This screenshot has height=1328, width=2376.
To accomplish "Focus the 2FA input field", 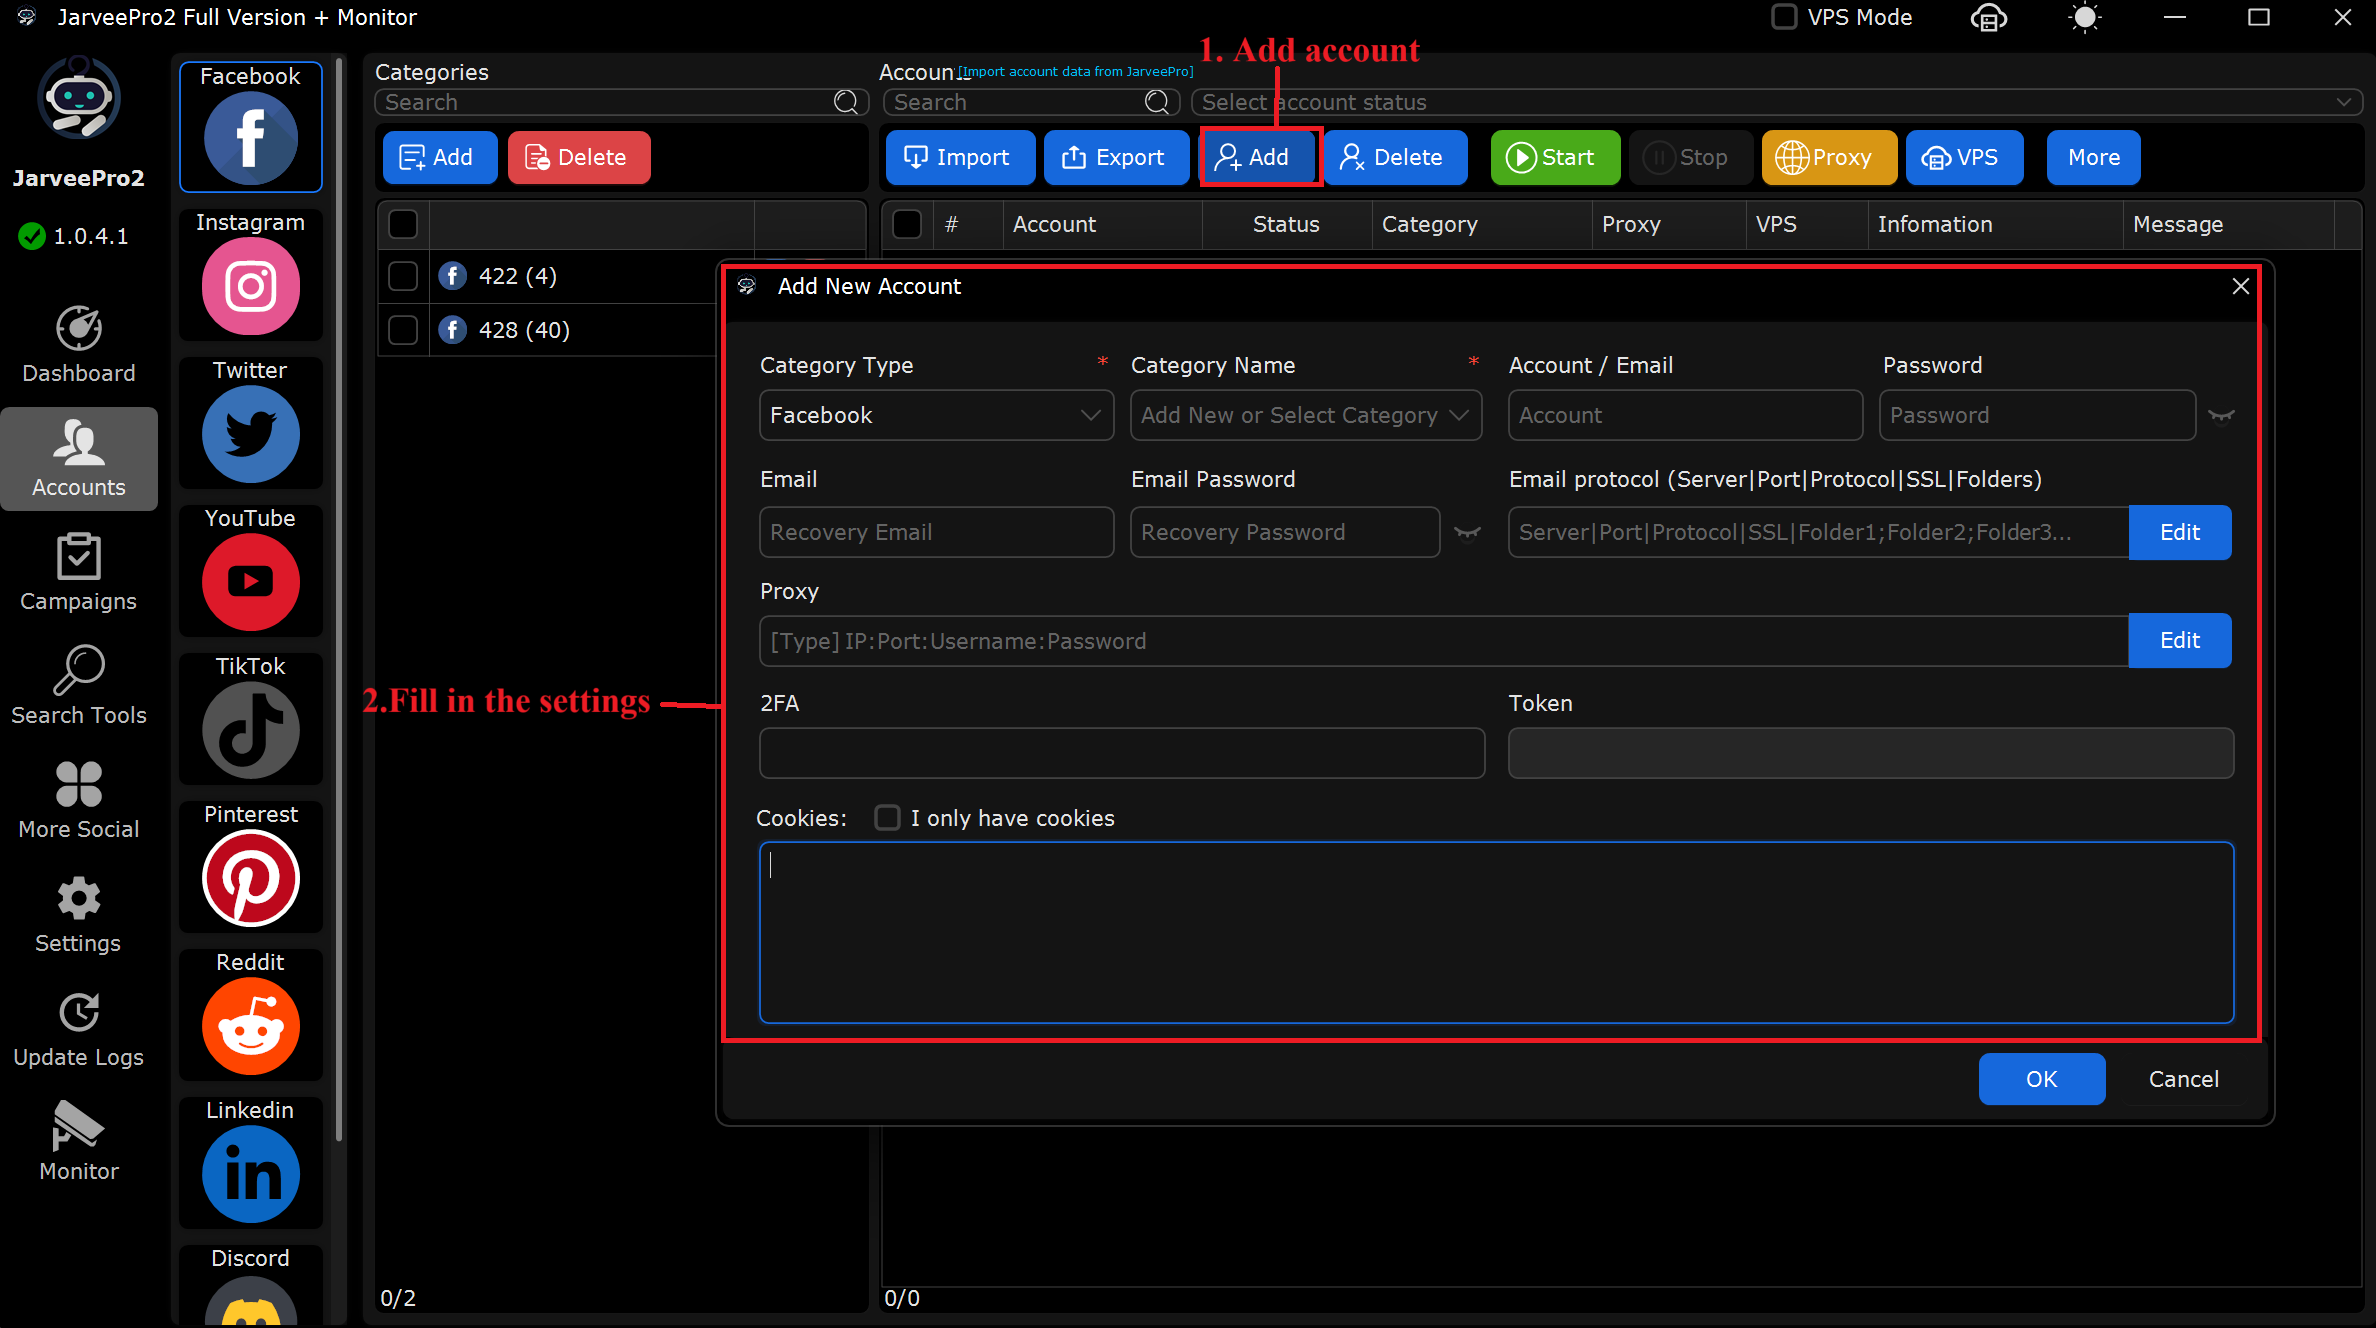I will click(x=1121, y=753).
